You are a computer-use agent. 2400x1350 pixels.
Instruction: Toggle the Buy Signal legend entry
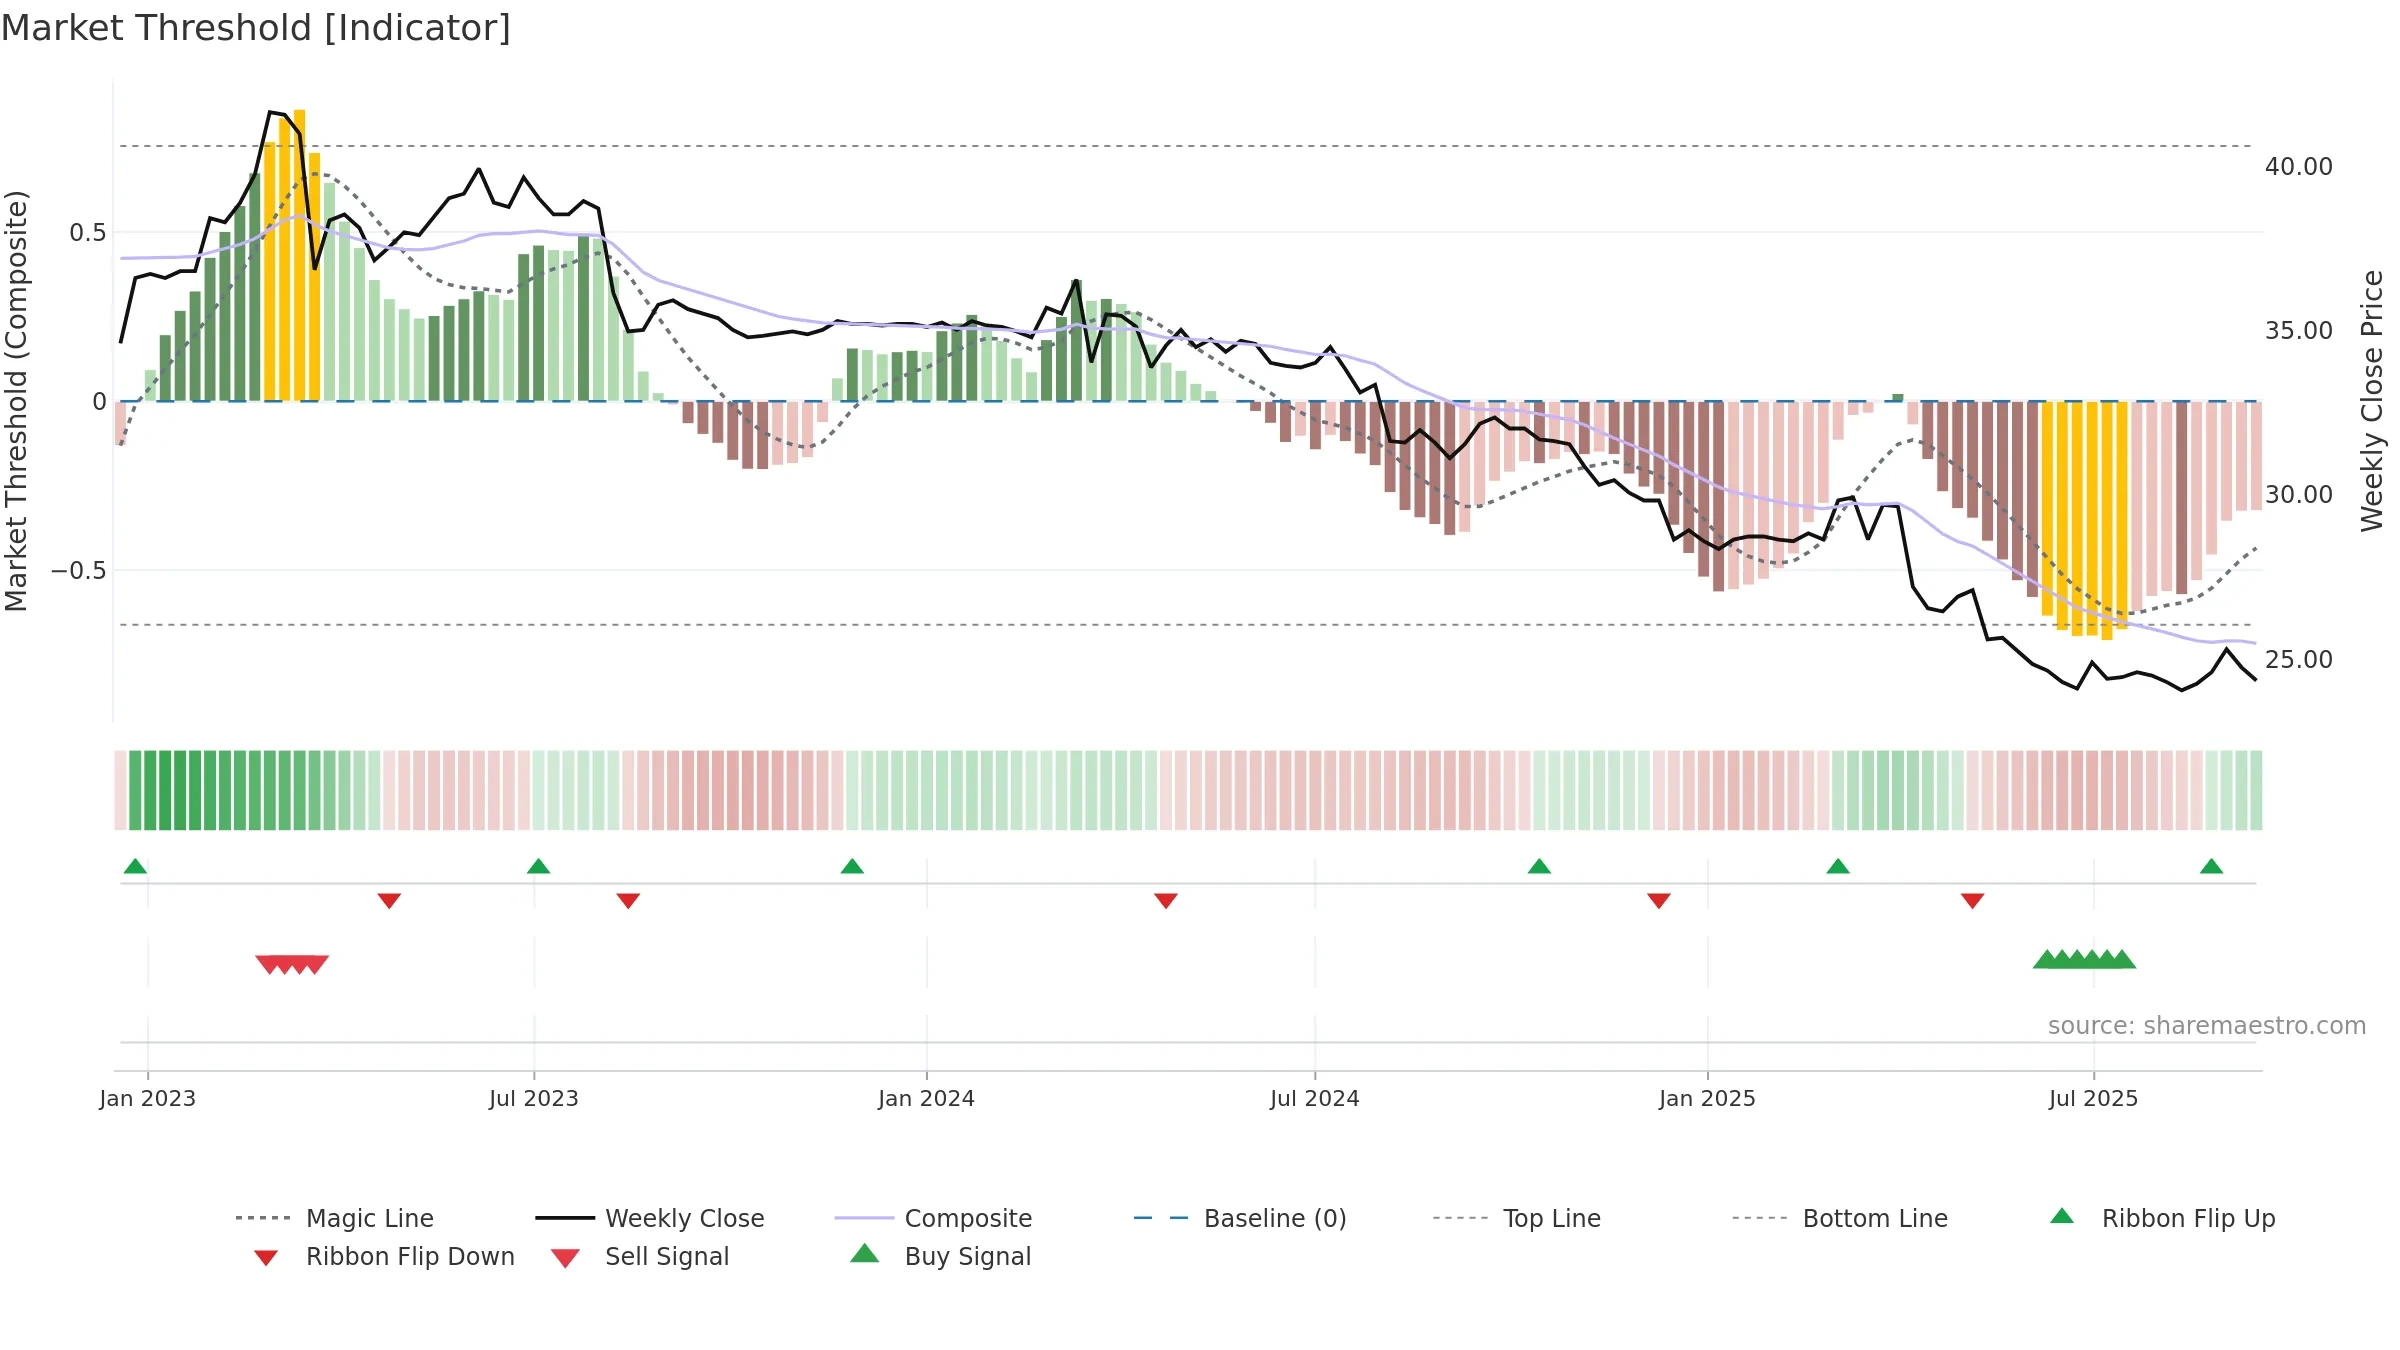(940, 1256)
